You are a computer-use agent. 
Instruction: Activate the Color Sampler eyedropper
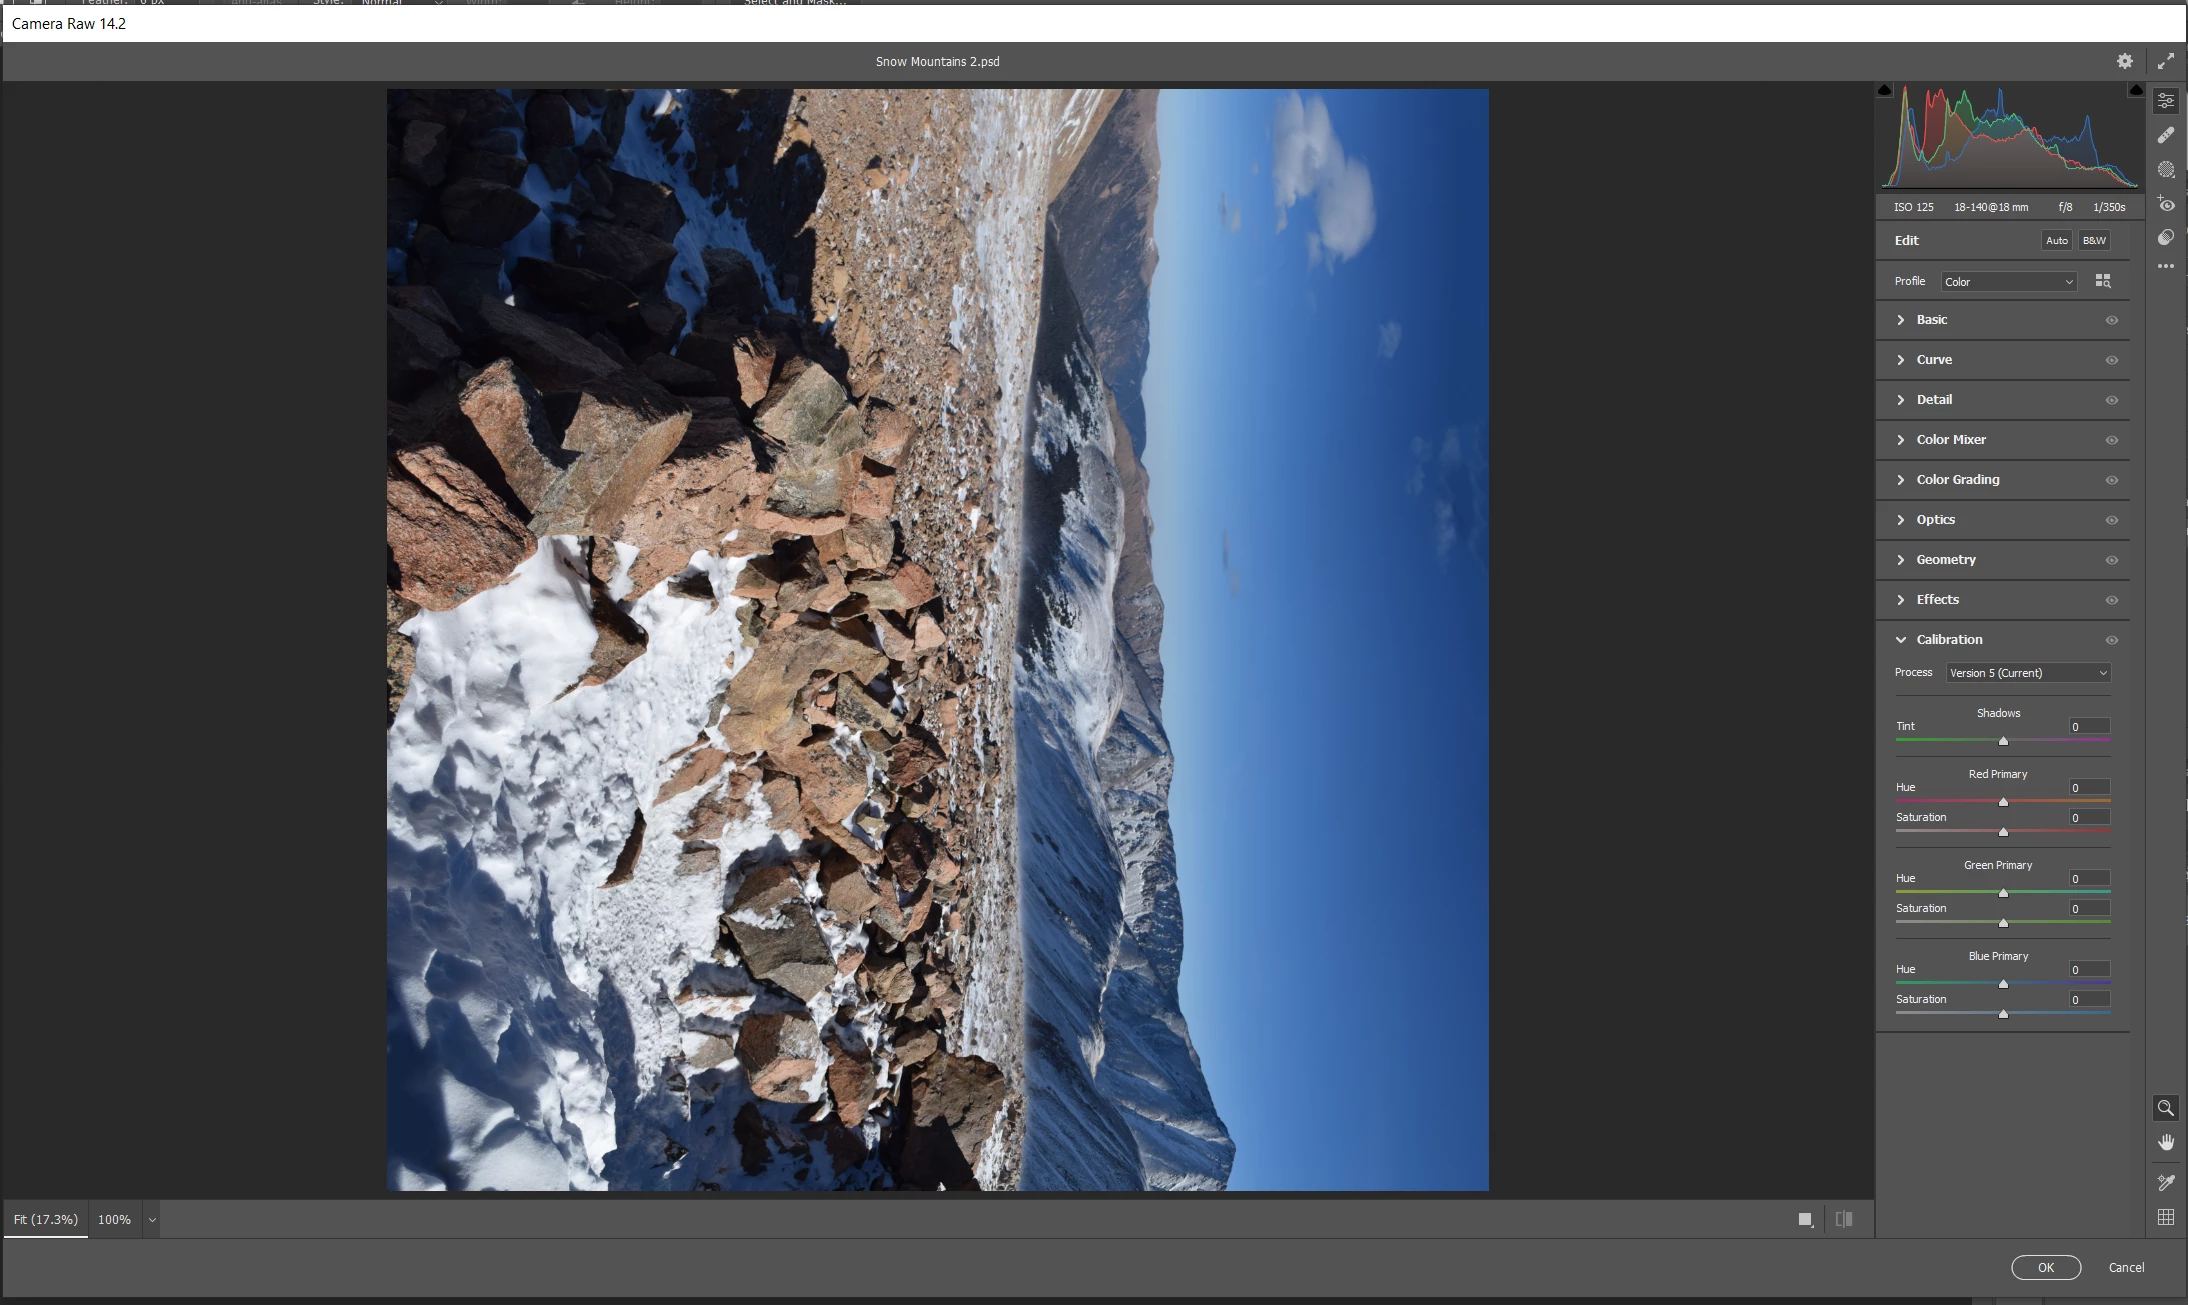tap(2166, 1182)
